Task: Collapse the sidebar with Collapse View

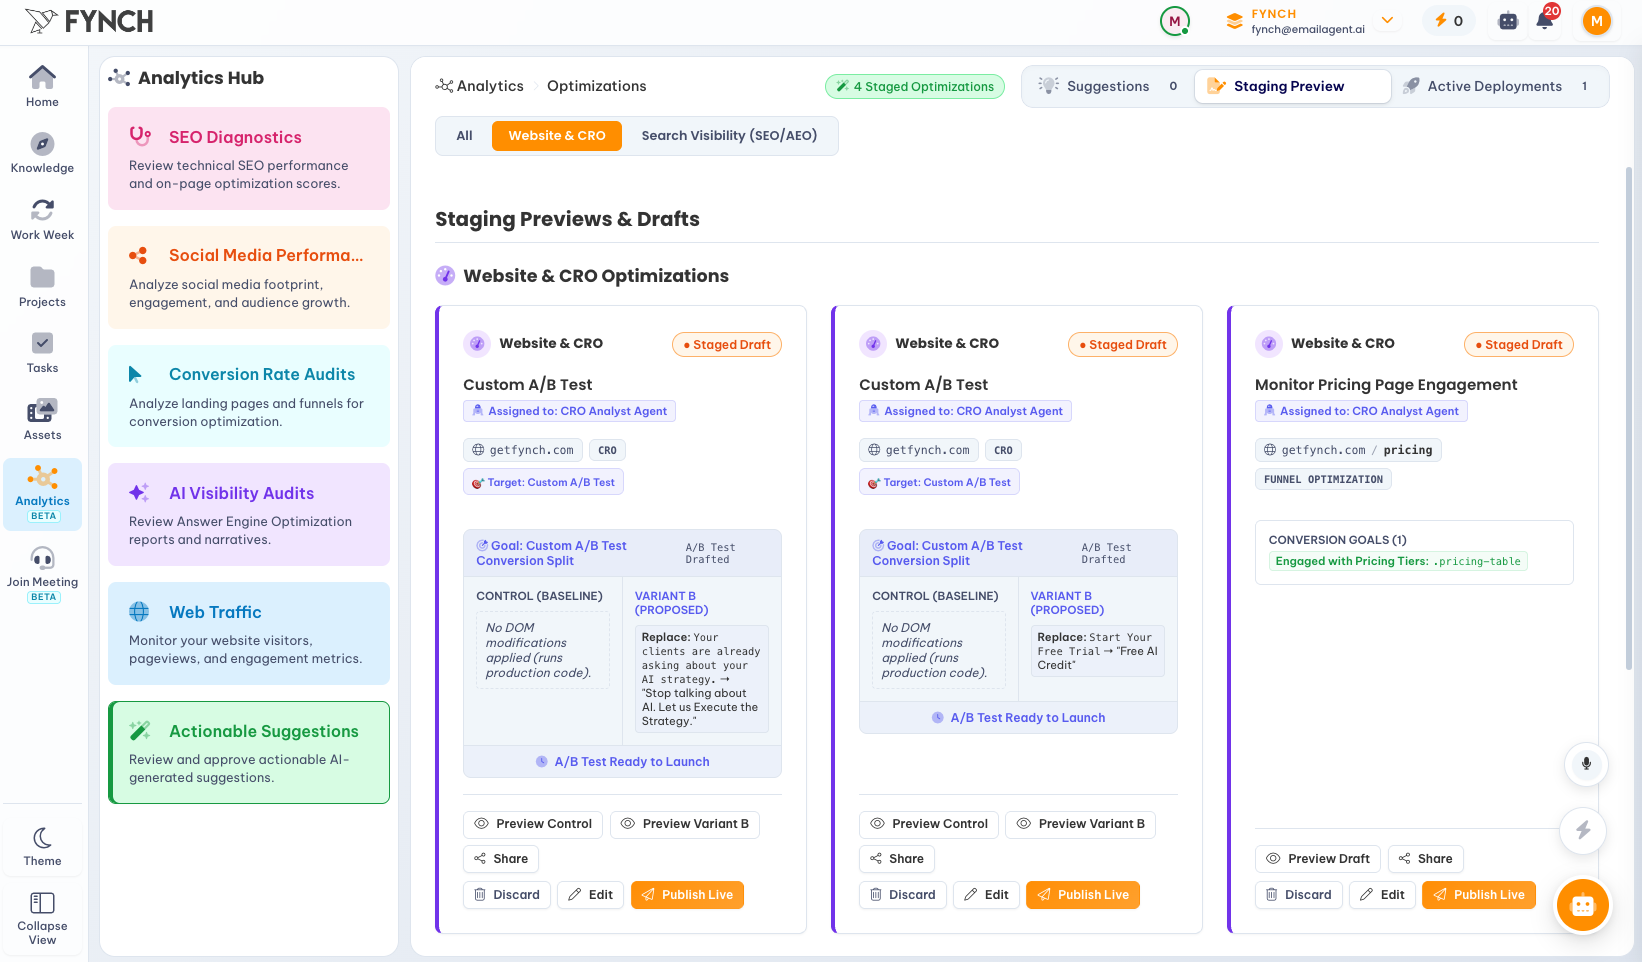Action: click(42, 918)
